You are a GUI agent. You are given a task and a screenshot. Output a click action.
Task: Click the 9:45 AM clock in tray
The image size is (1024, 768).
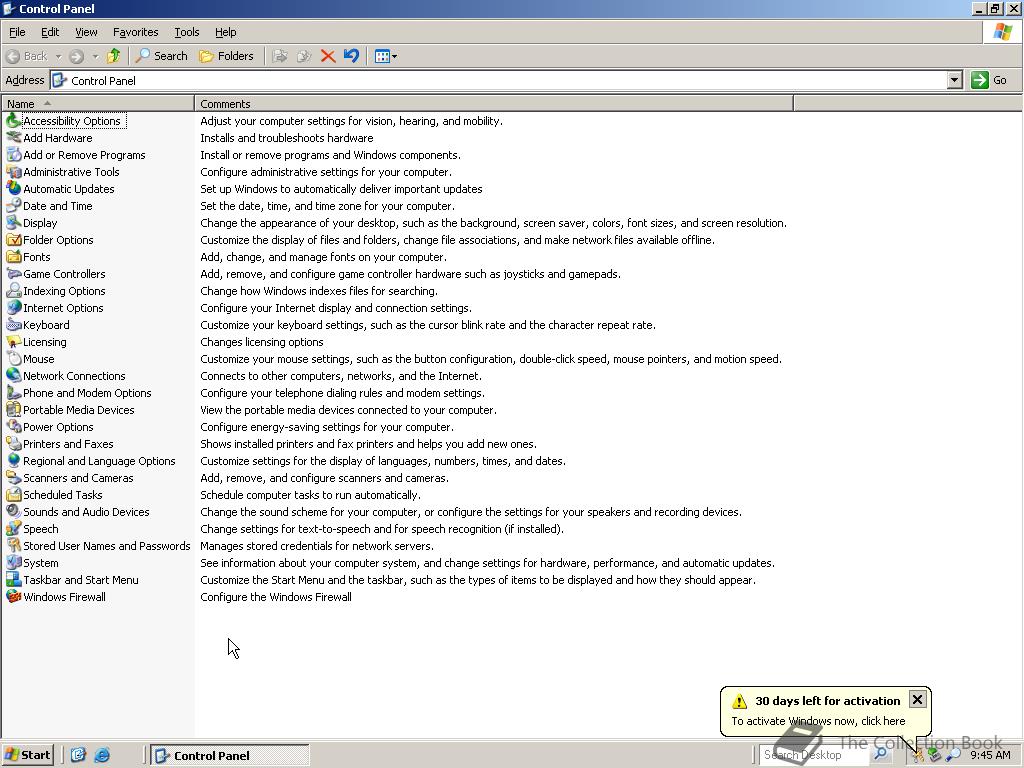(x=990, y=755)
